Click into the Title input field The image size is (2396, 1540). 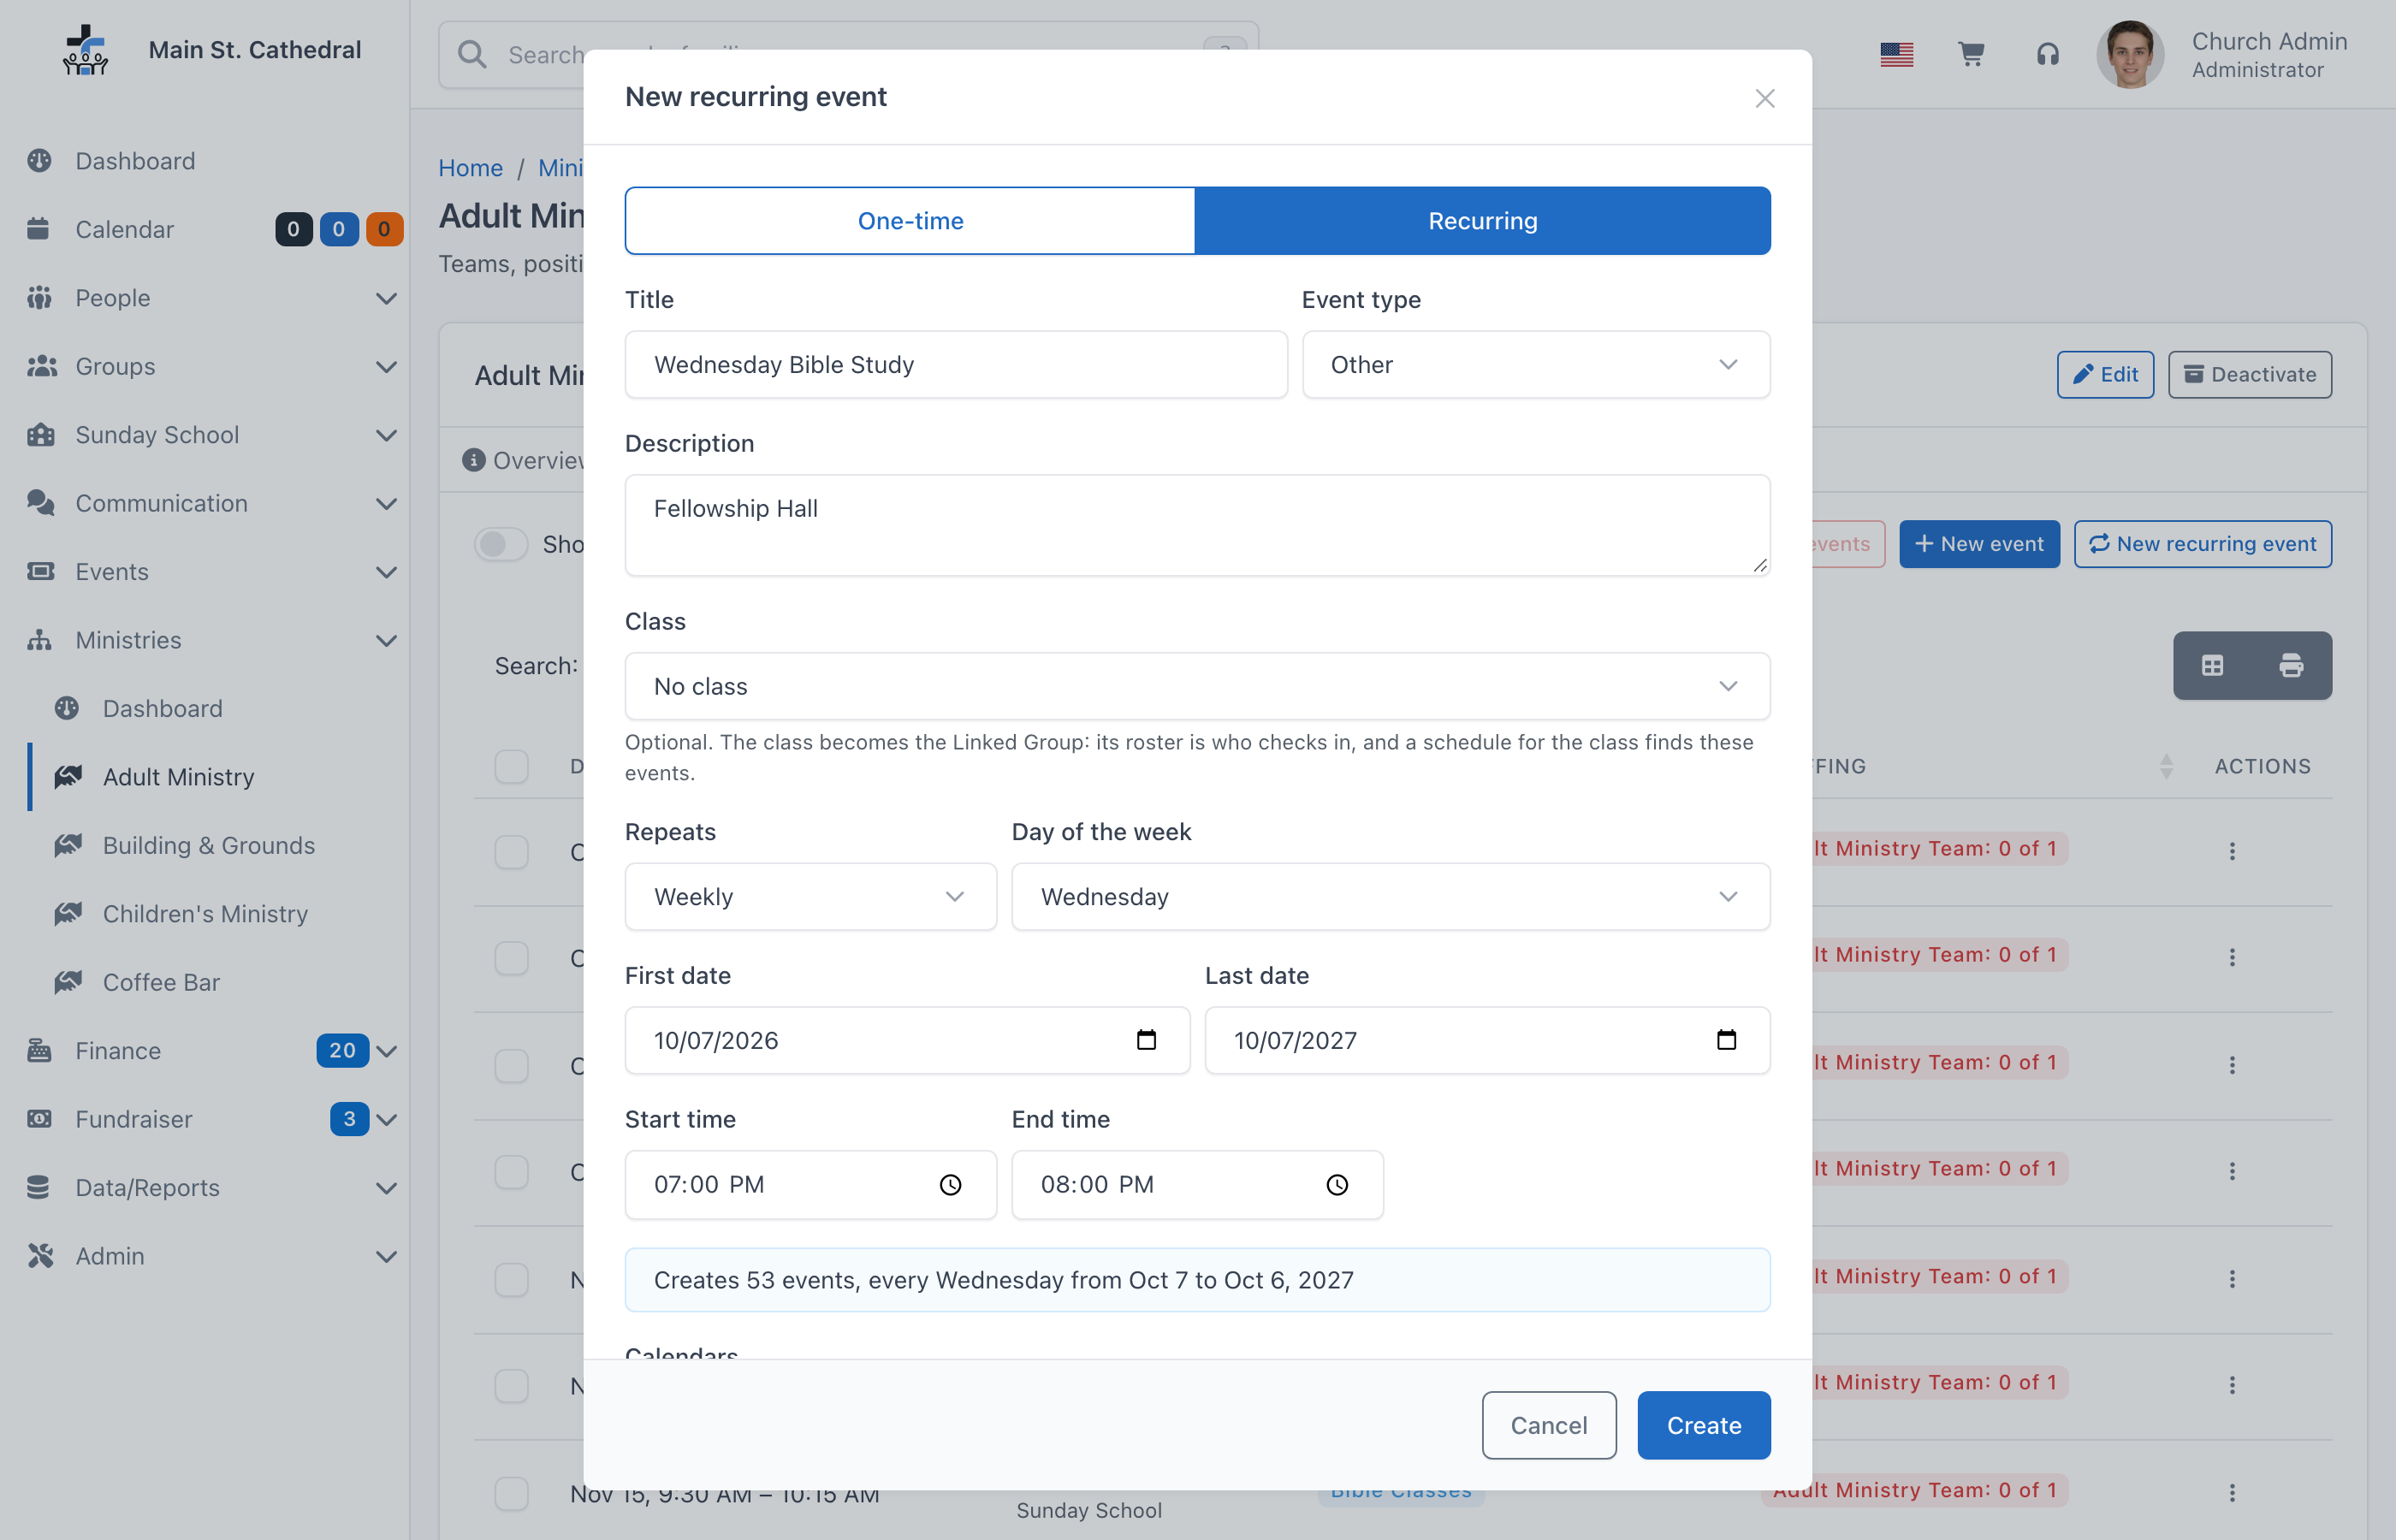956,365
